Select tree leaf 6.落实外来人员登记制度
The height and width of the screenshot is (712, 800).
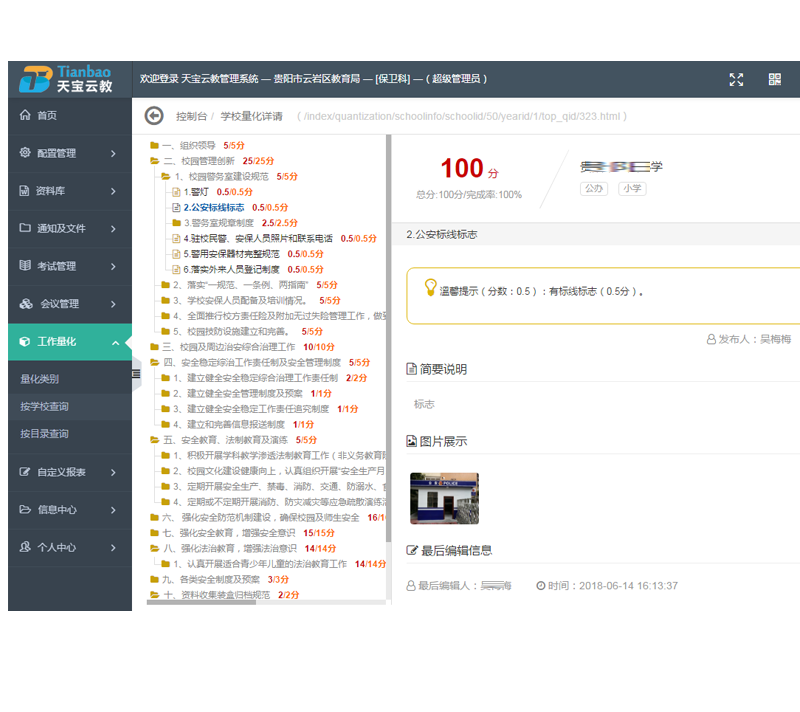click(232, 269)
